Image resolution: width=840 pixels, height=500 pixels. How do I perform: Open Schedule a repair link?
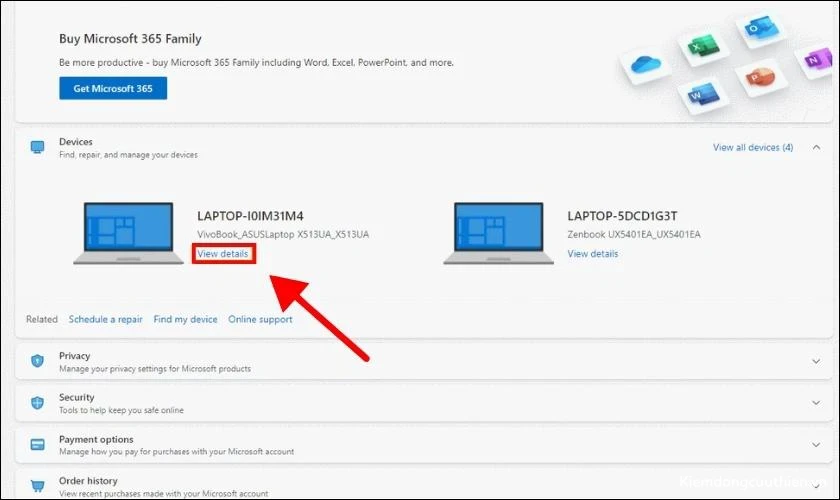pyautogui.click(x=106, y=319)
